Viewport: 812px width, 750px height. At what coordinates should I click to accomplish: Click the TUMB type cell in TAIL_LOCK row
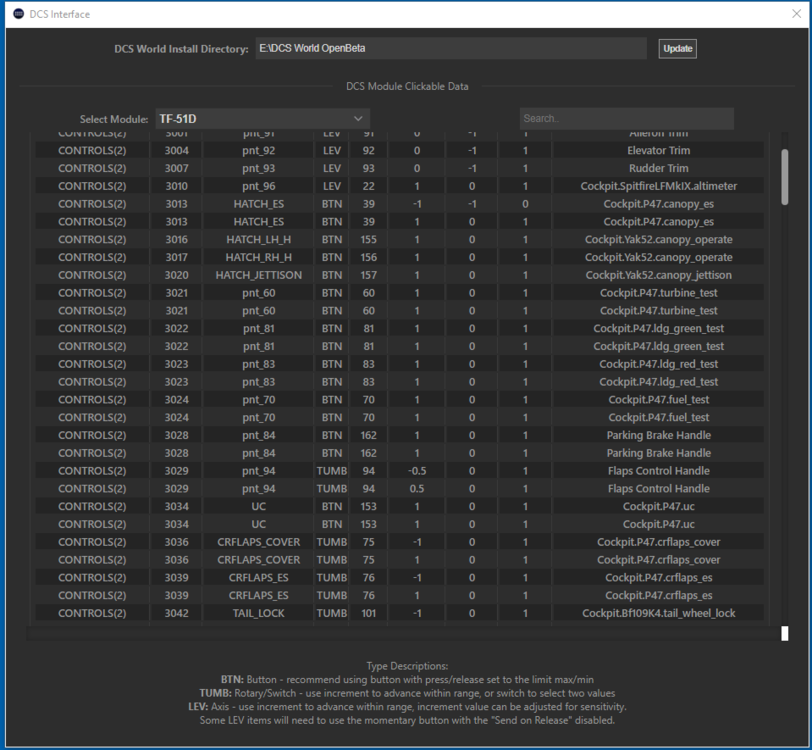331,613
